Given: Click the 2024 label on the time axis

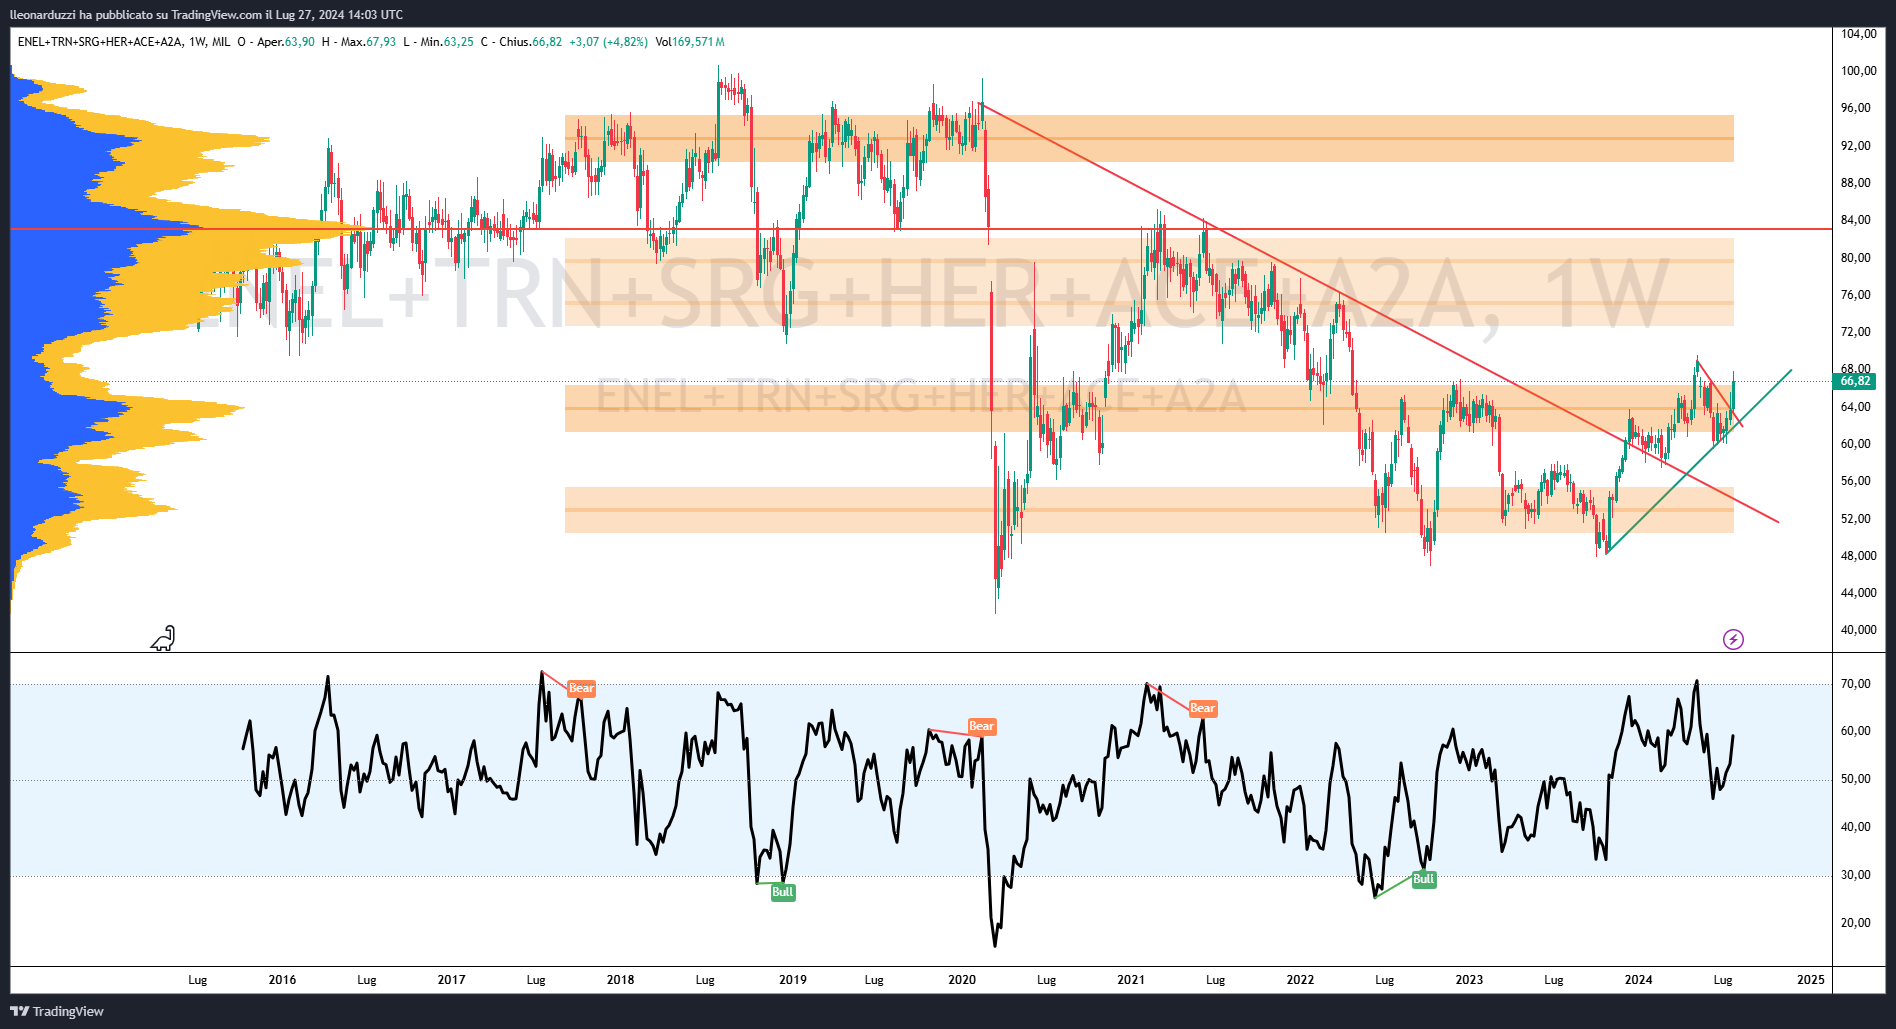Looking at the screenshot, I should click(x=1638, y=980).
